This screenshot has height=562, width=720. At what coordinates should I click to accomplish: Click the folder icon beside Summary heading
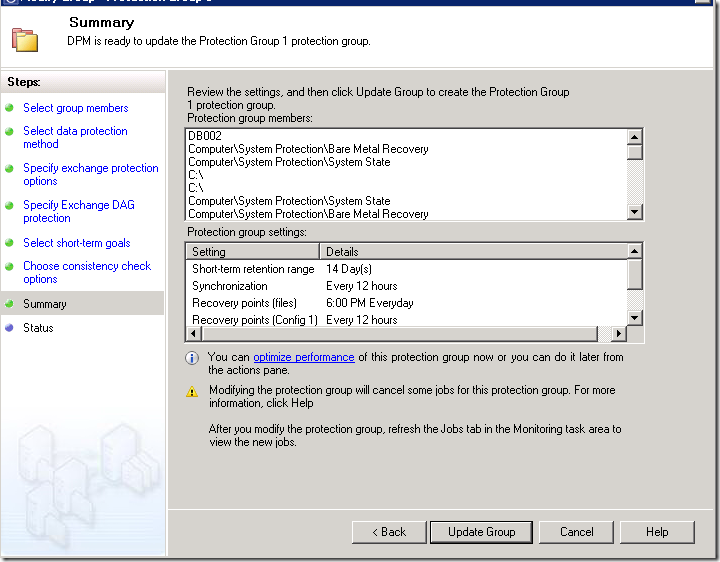[25, 39]
